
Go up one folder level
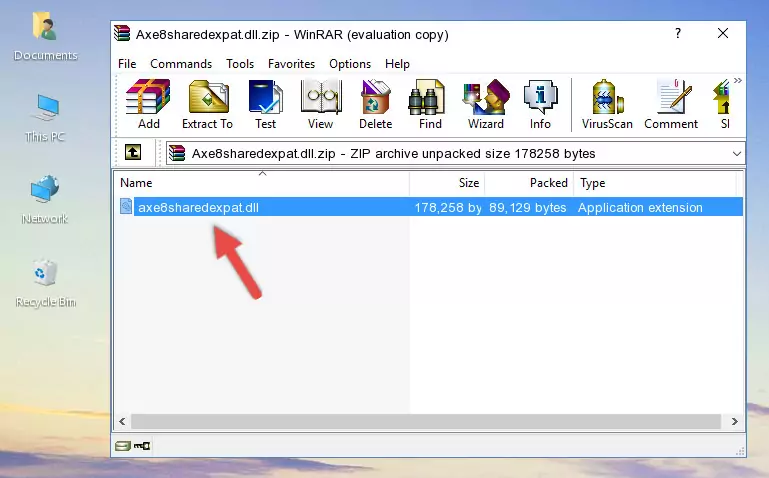pyautogui.click(x=133, y=152)
